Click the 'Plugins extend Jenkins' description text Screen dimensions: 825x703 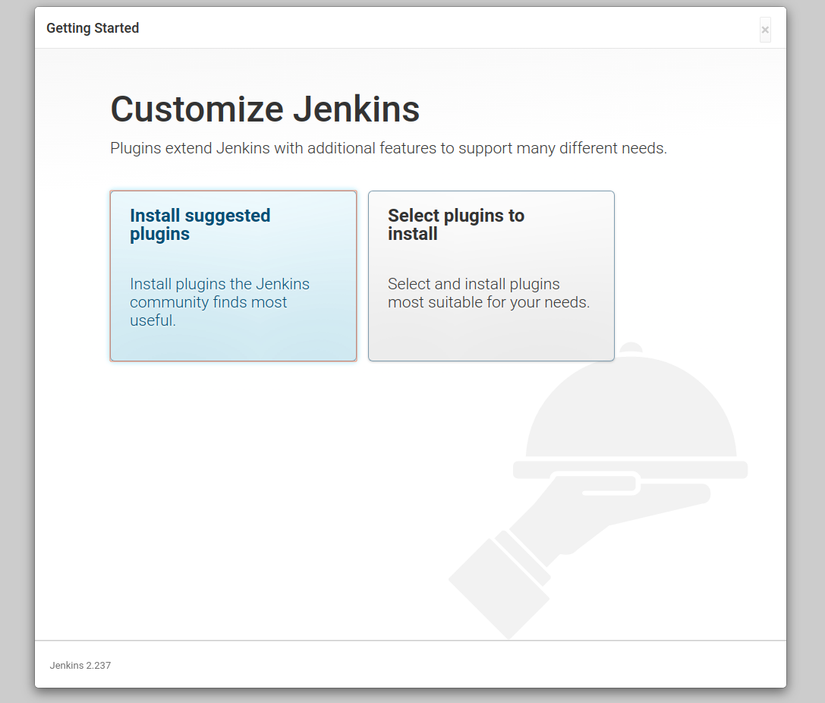388,148
